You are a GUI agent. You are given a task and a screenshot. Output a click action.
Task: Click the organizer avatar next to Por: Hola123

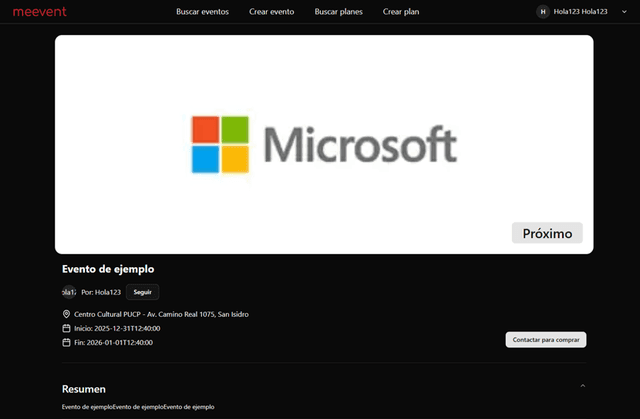point(69,292)
